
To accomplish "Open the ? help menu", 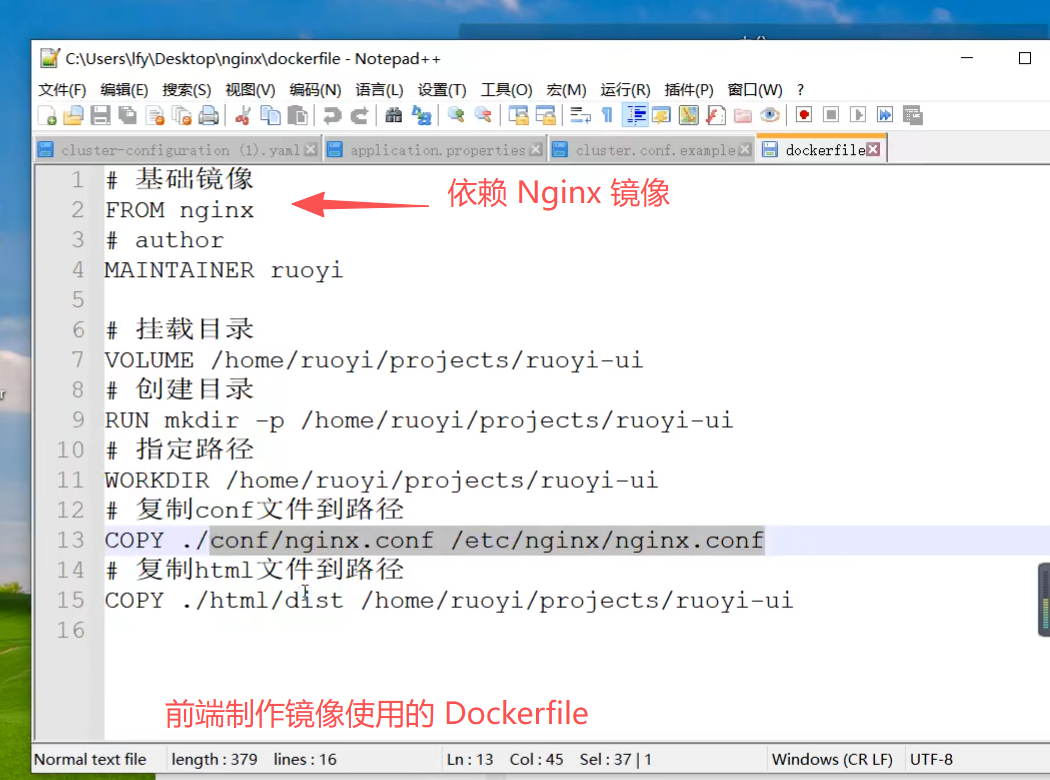I will (x=800, y=90).
